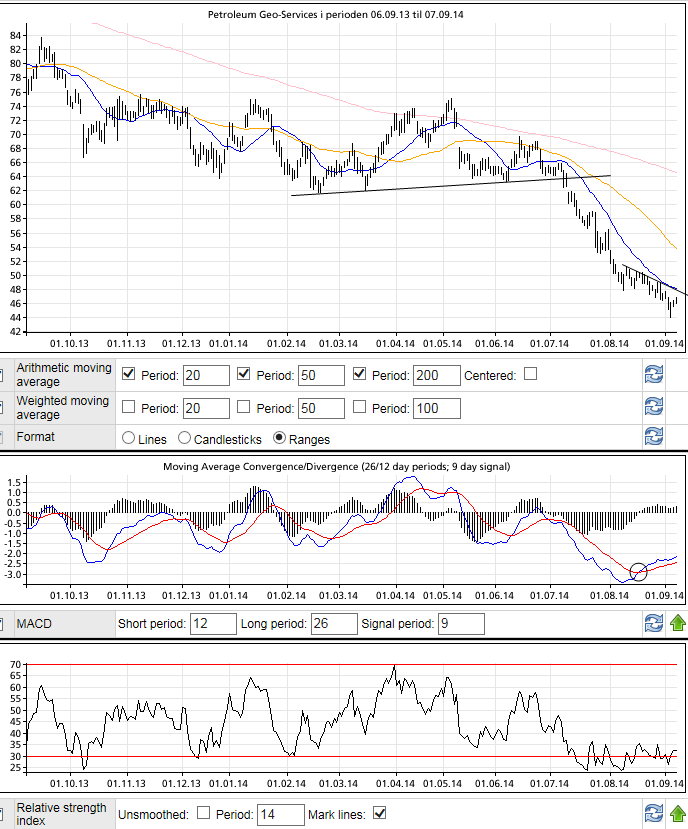
Task: Toggle the Arithmetic period 200 checkbox
Action: 362,374
